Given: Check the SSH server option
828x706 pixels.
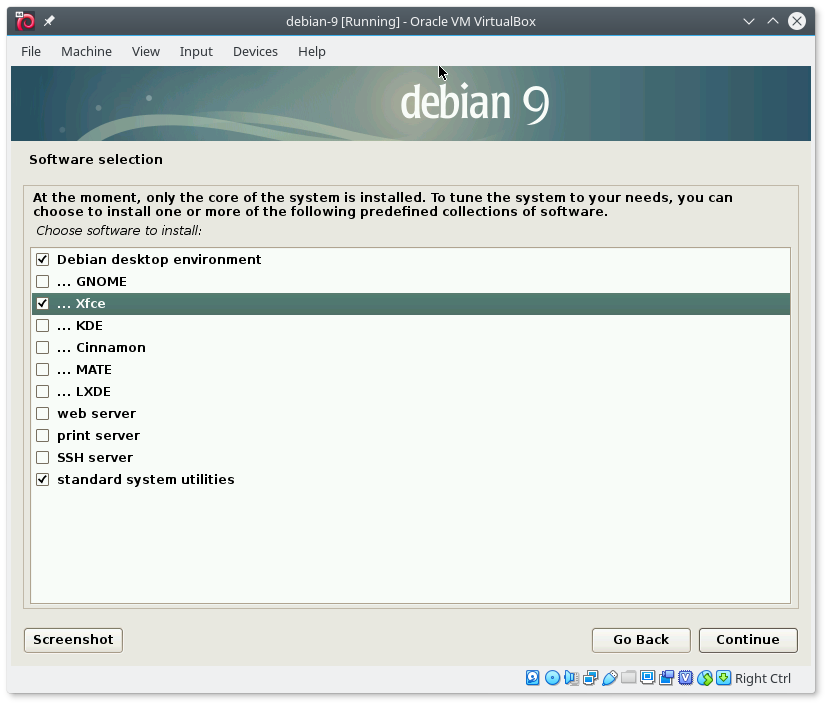Looking at the screenshot, I should click(42, 458).
